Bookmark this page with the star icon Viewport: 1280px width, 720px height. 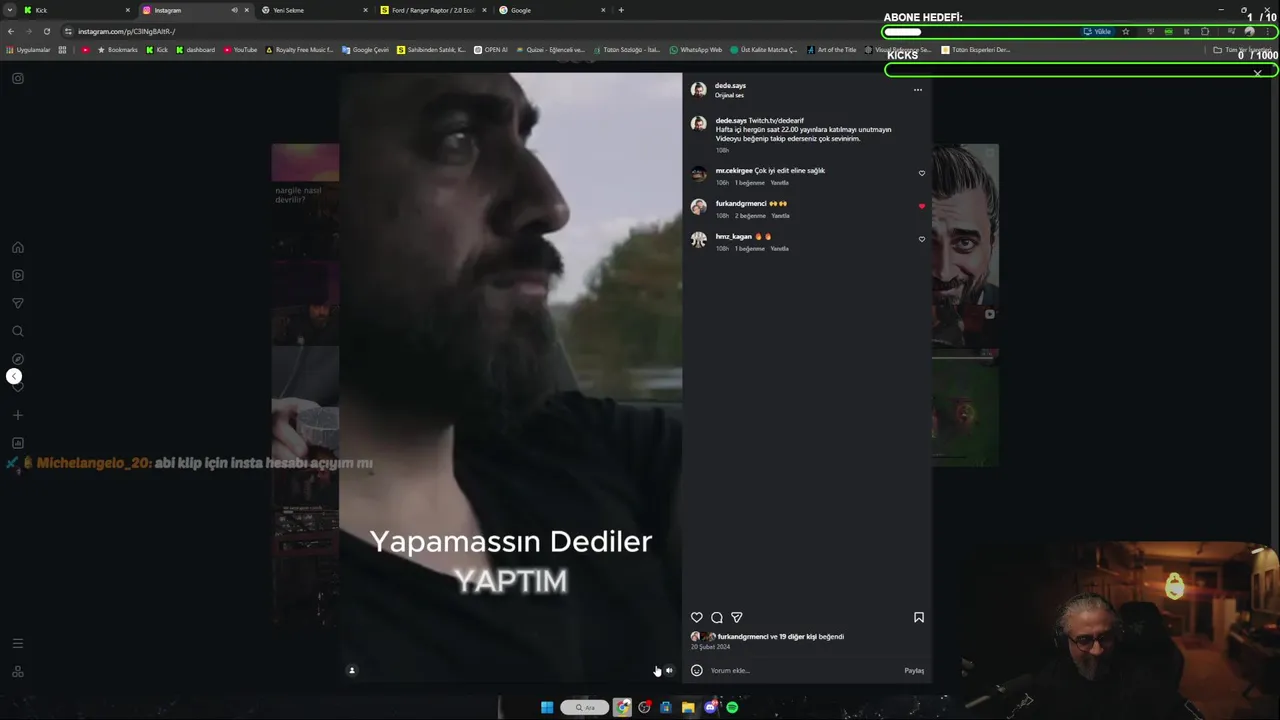coord(1126,31)
